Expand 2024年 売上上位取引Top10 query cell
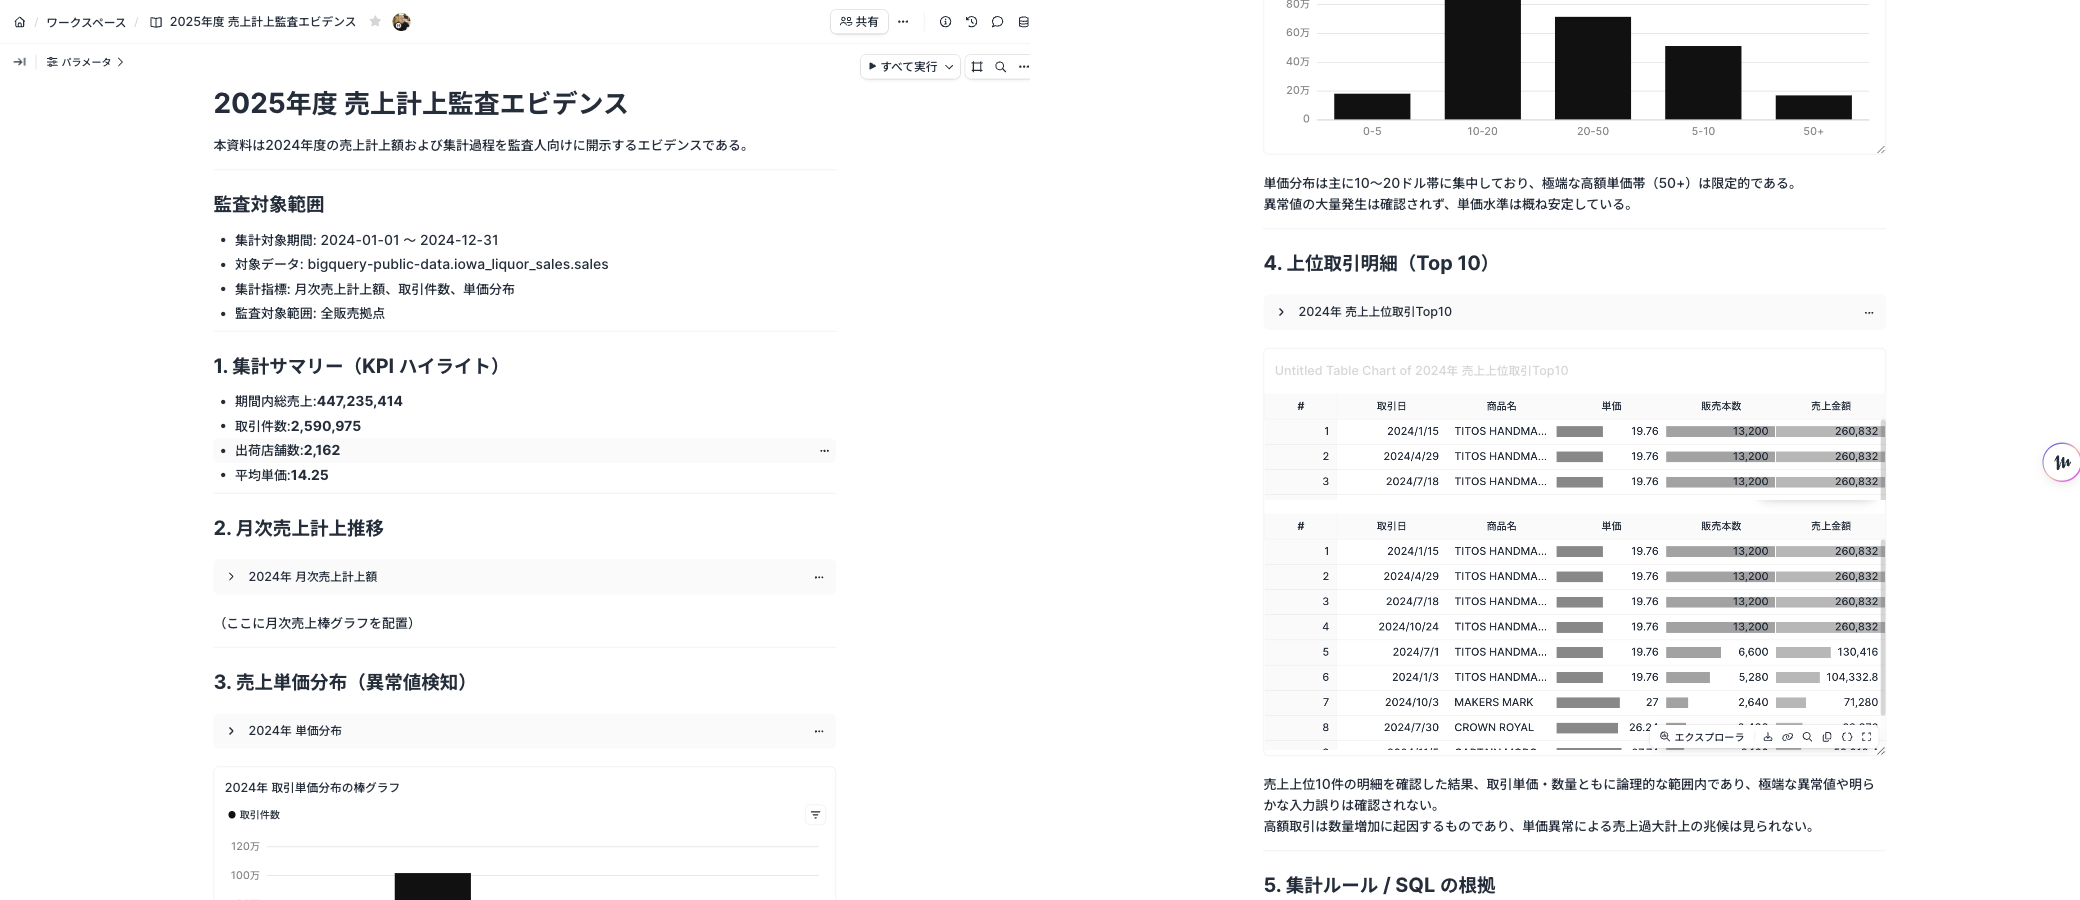The width and height of the screenshot is (2080, 900). pyautogui.click(x=1281, y=312)
